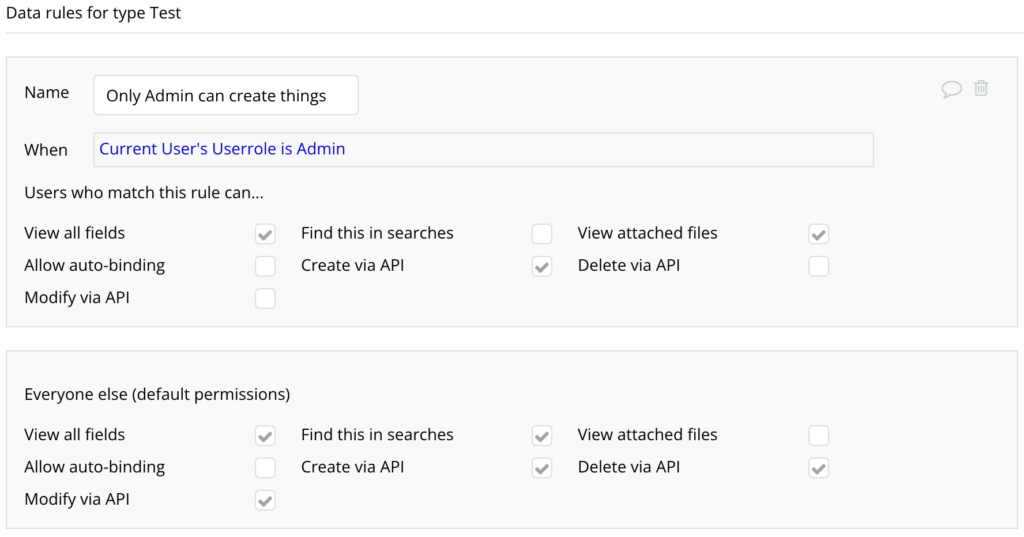Open the 'Current User's Userrole is Admin' expression

pos(222,149)
